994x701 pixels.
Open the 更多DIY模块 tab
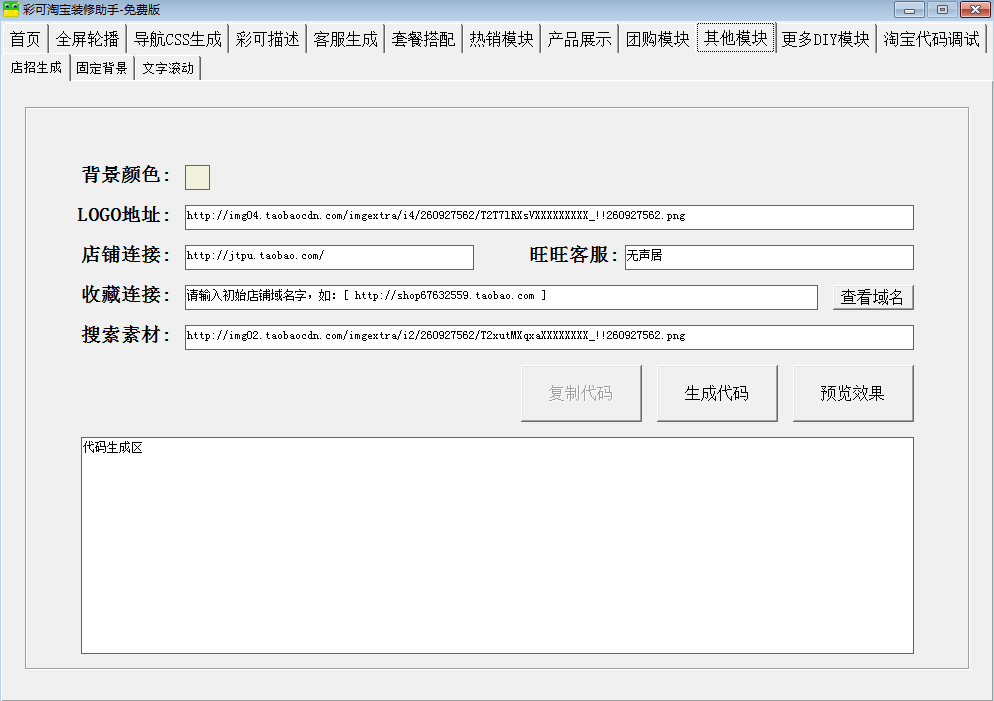825,40
